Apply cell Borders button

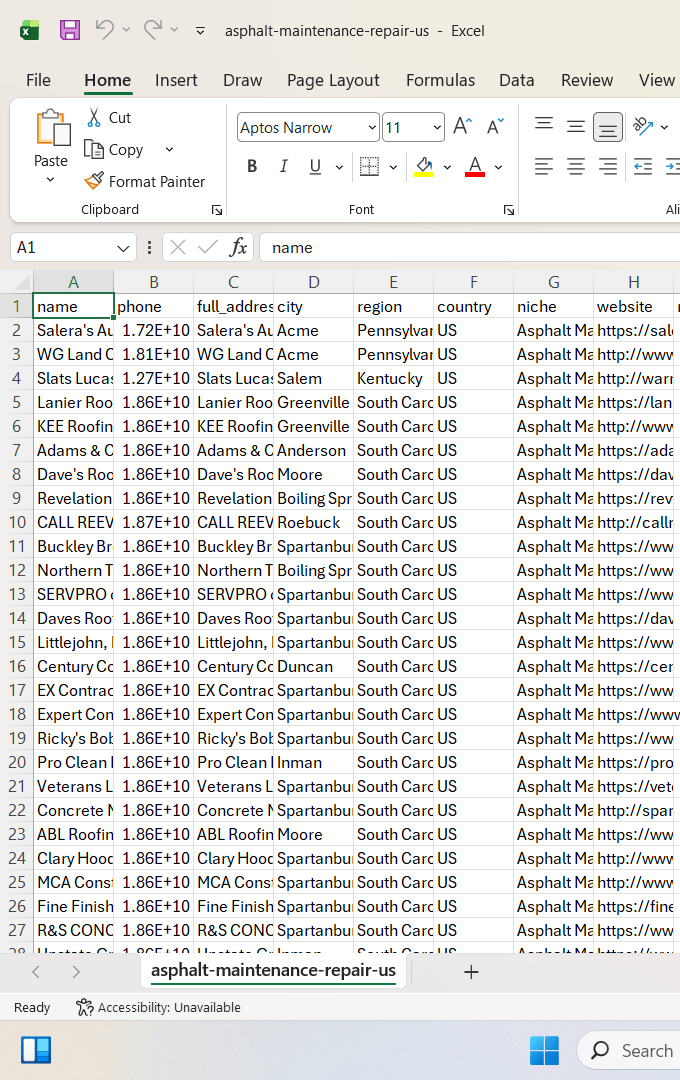[369, 166]
